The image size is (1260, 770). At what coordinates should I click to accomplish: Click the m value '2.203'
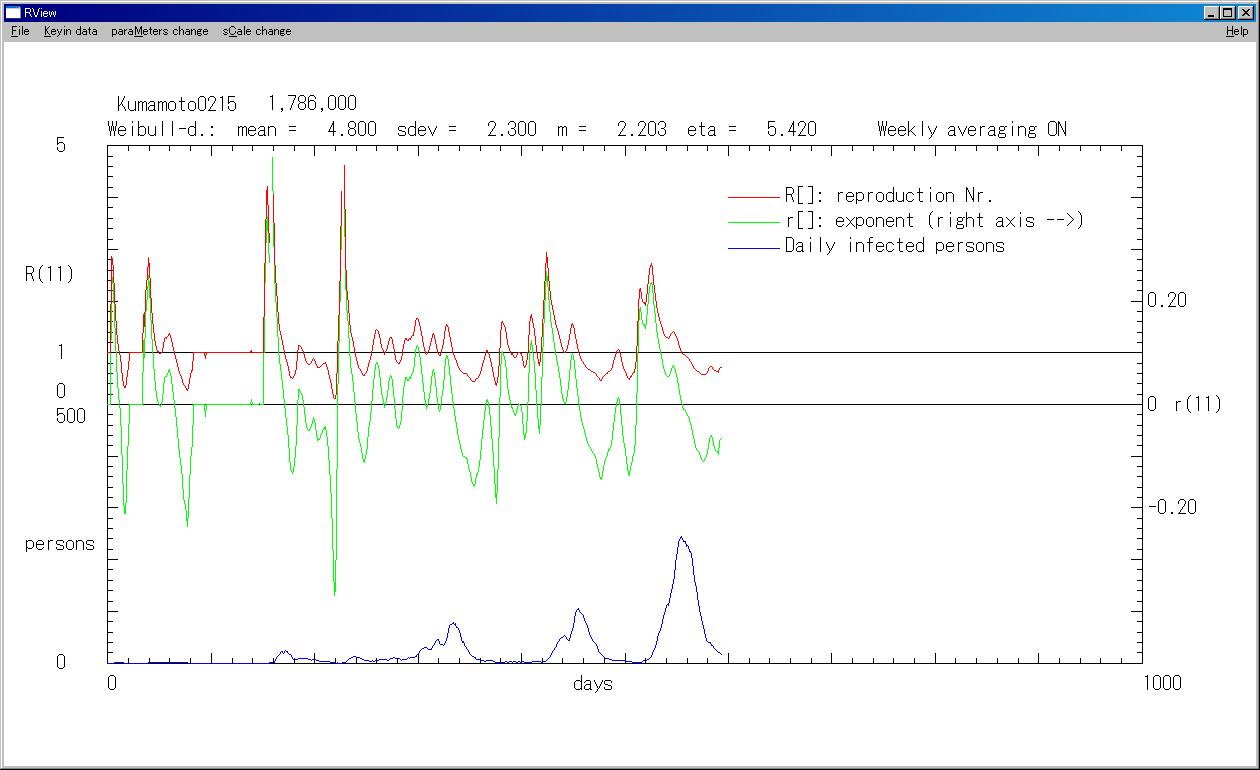click(x=641, y=129)
